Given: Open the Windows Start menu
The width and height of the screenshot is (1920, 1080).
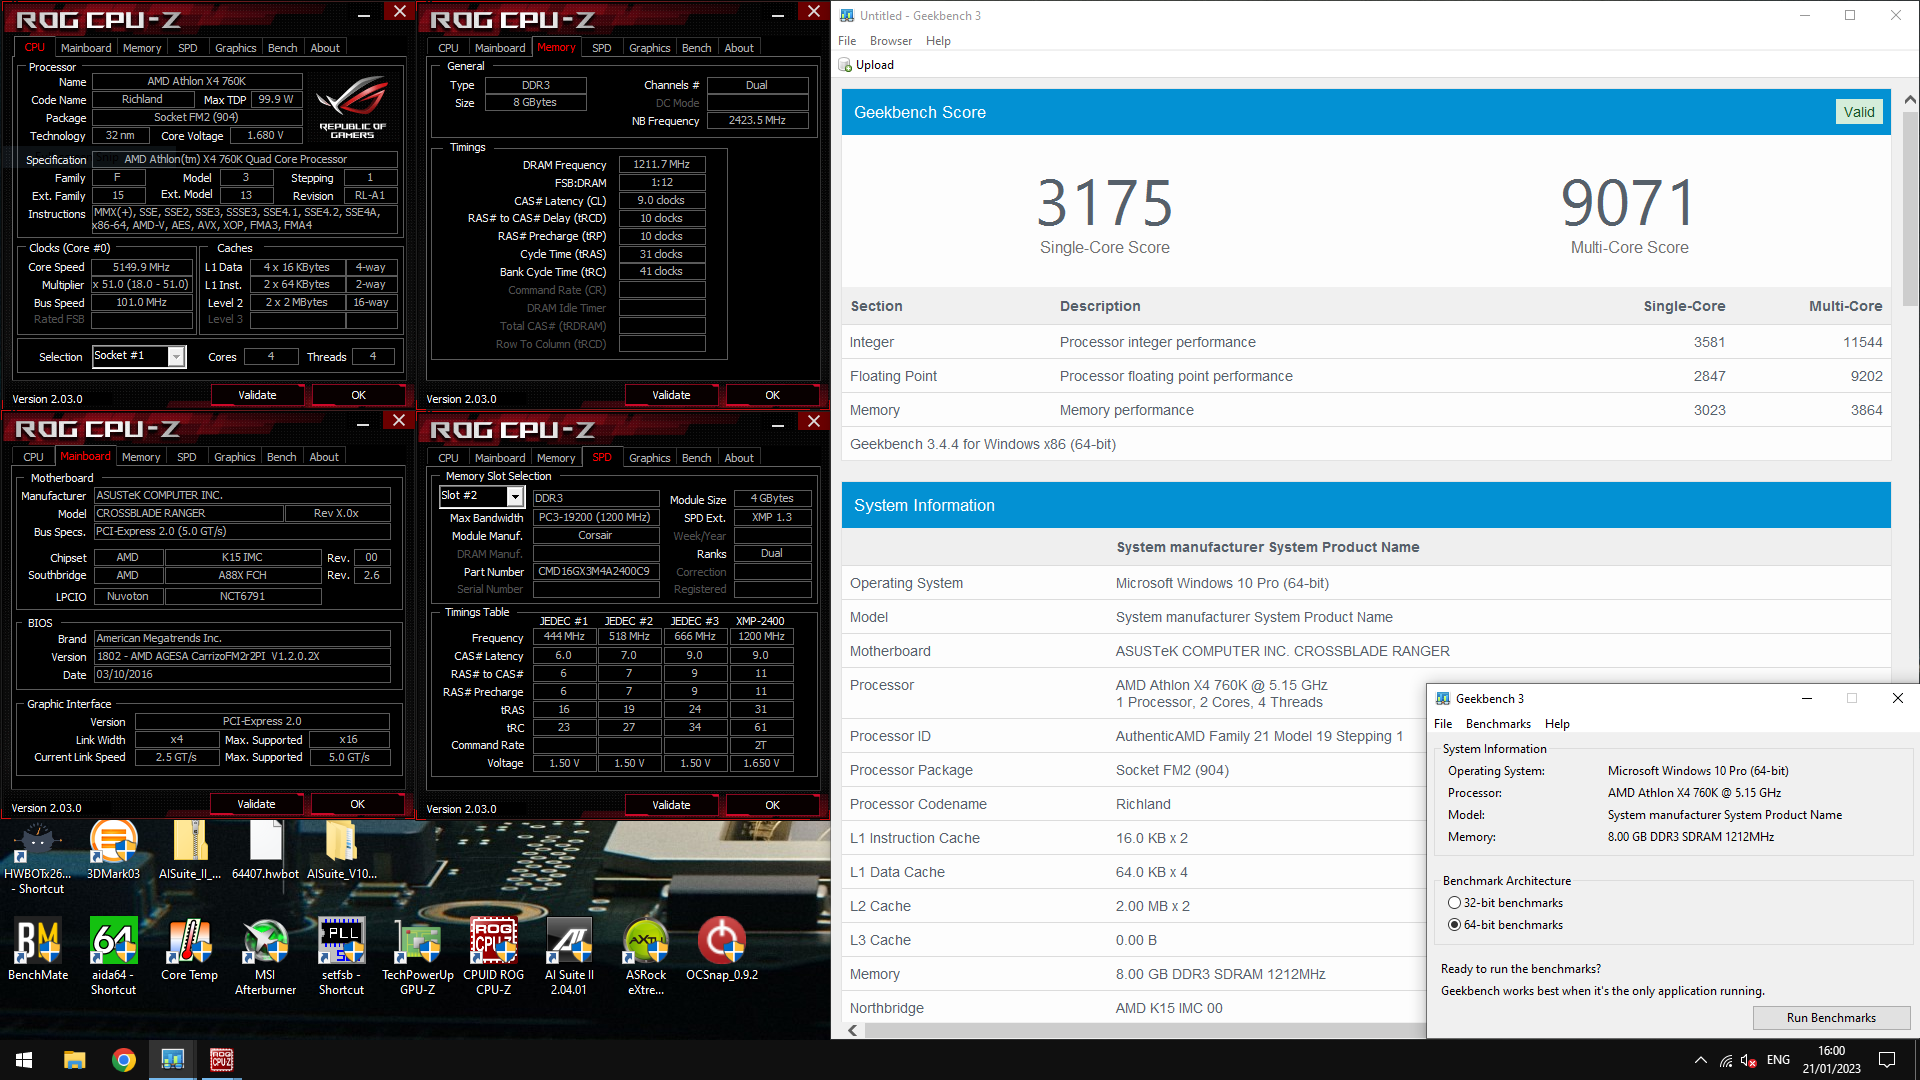Looking at the screenshot, I should pyautogui.click(x=24, y=1060).
